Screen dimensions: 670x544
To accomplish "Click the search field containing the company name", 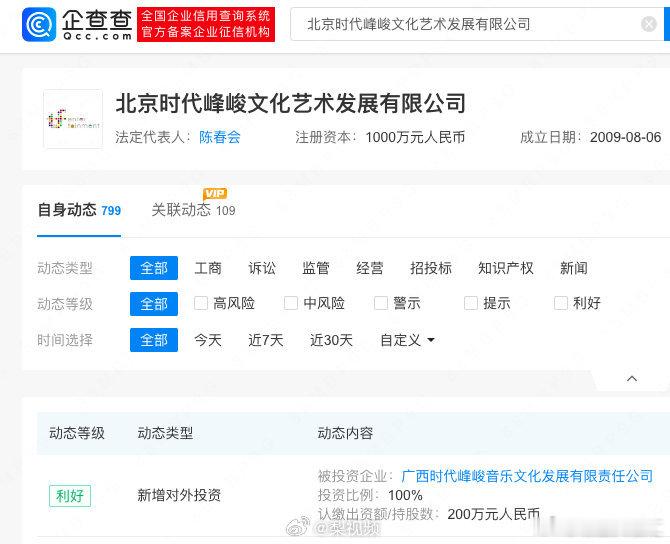I will point(477,24).
